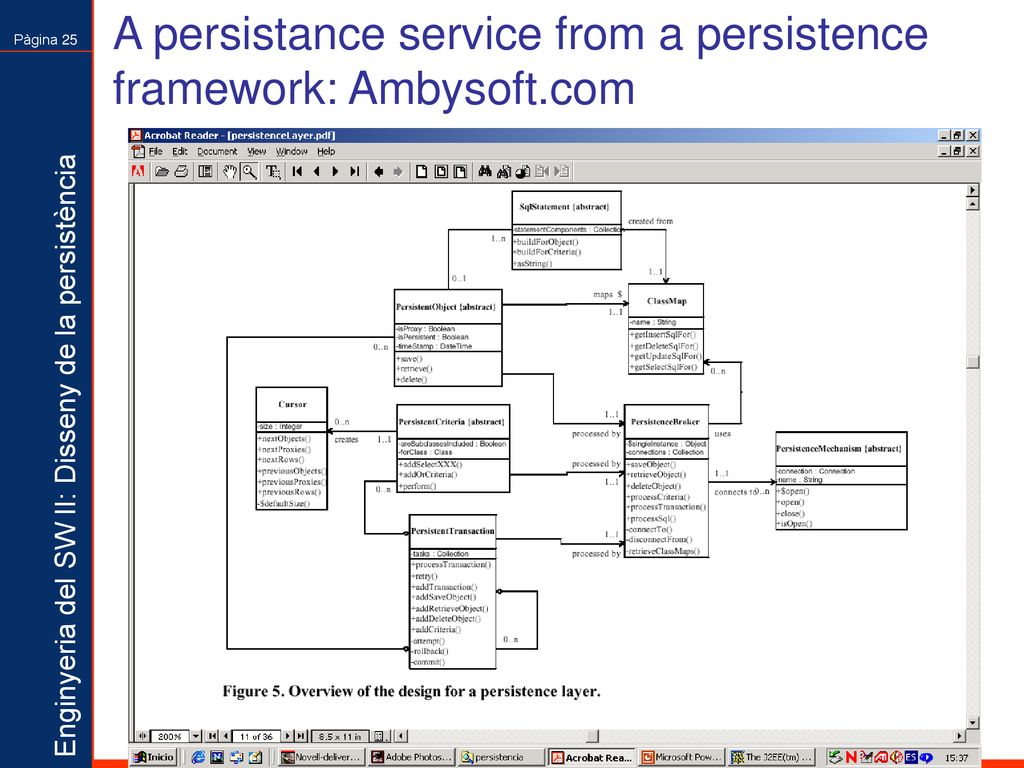This screenshot has height=768, width=1024.
Task: Click the horizontal scrollbar left arrow
Action: [x=401, y=736]
